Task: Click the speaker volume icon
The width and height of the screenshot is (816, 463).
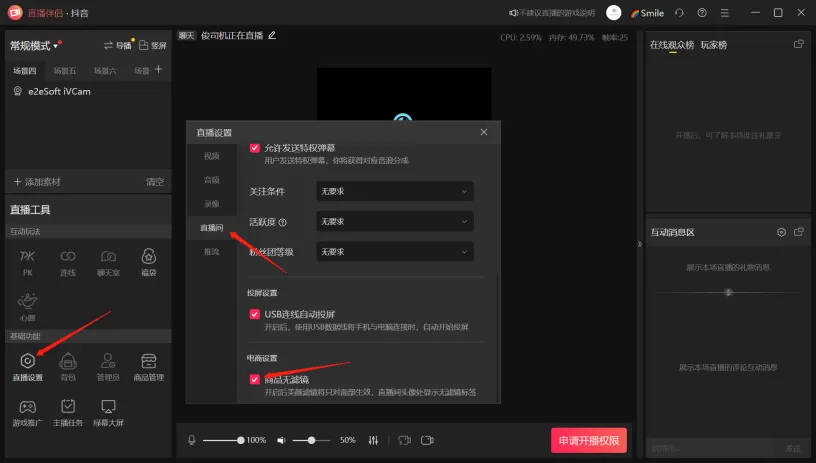Action: (281, 440)
